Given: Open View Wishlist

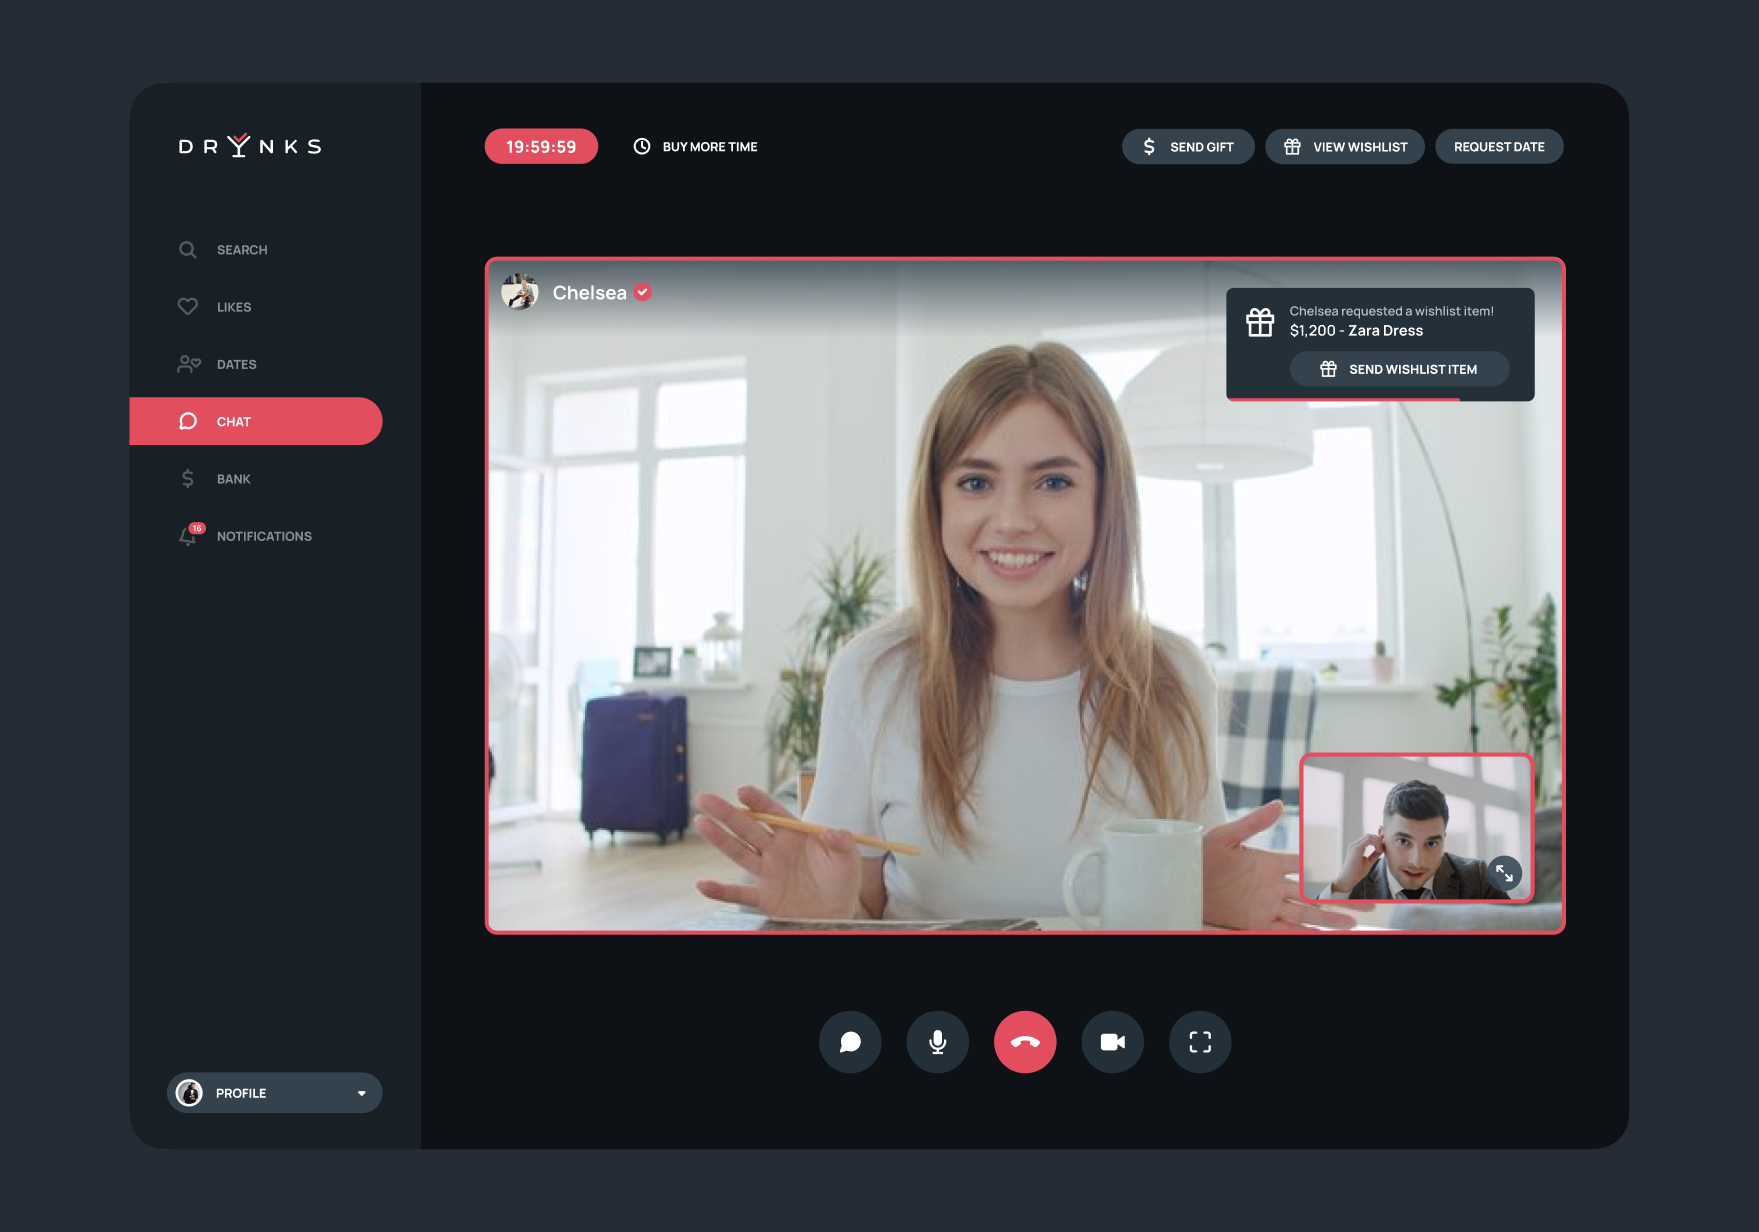Looking at the screenshot, I should coord(1345,146).
